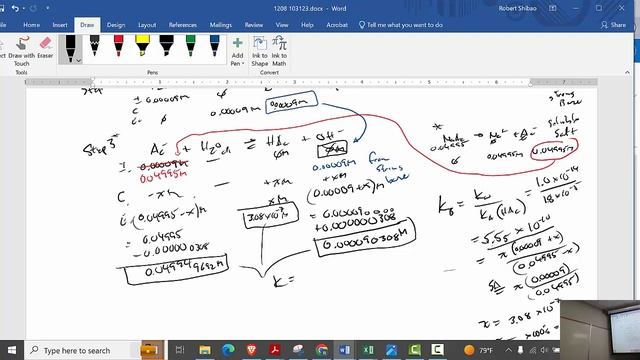Click the 79°F weather widget
Image resolution: width=640 pixels, height=360 pixels.
479,350
